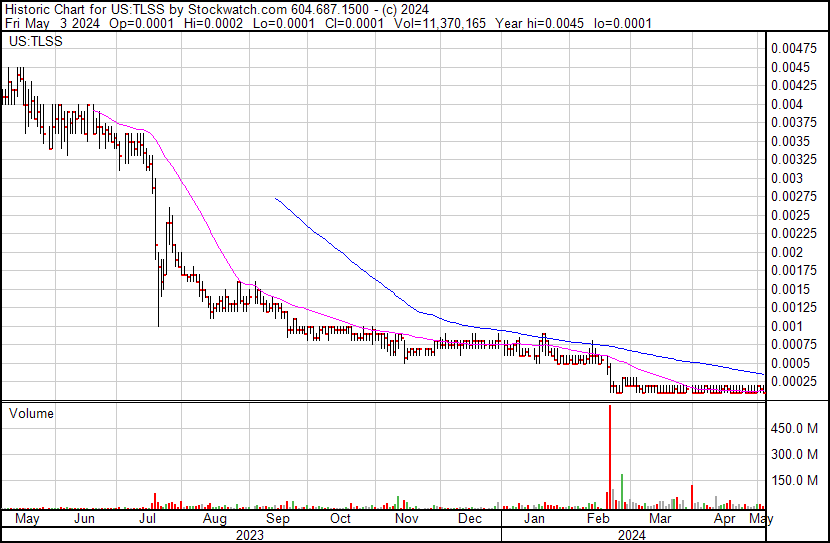Click the tallest red volume spike in February
The image size is (830, 543).
[x=609, y=450]
